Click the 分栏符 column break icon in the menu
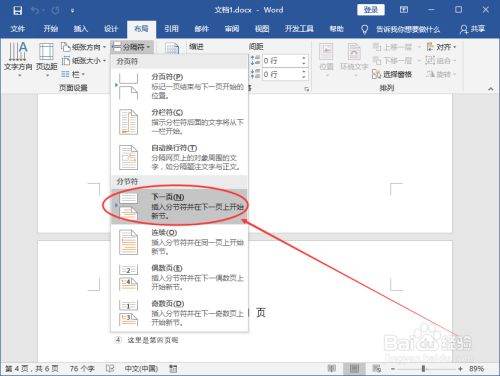Viewport: 500px width, 376px height. point(128,122)
